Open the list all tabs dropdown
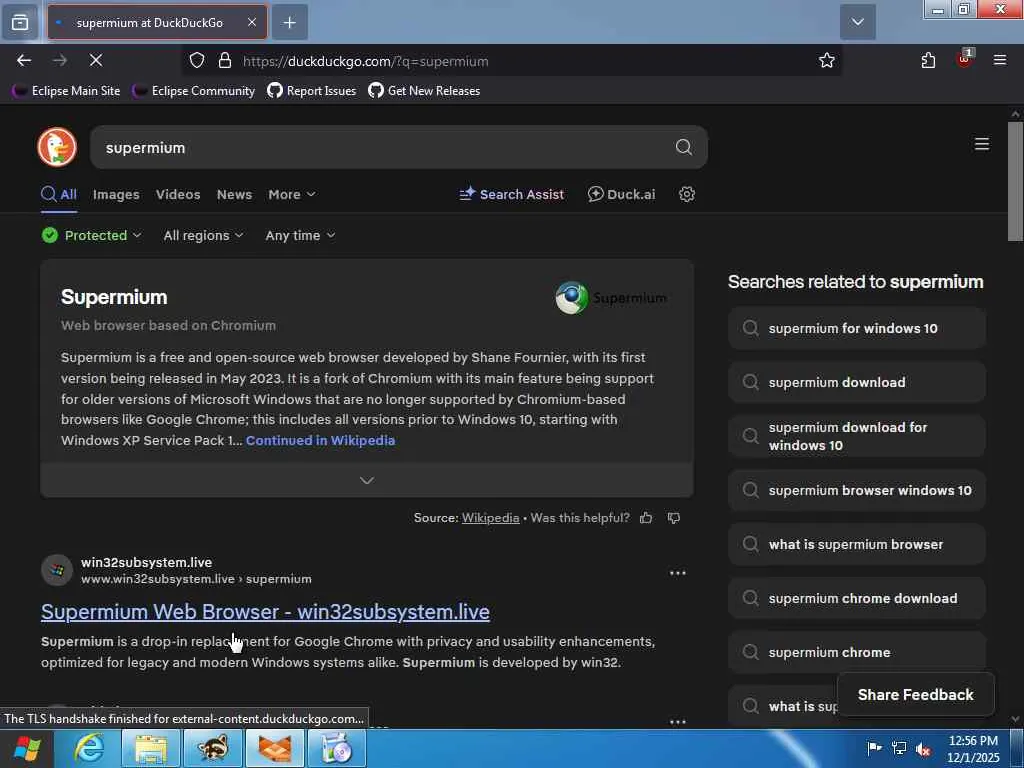The height and width of the screenshot is (768, 1024). [857, 22]
